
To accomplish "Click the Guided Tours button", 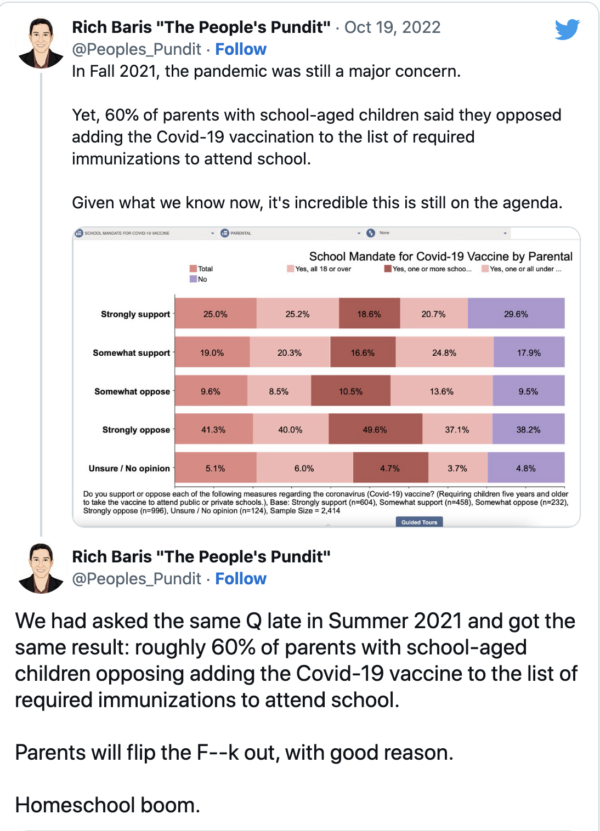I will click(419, 522).
